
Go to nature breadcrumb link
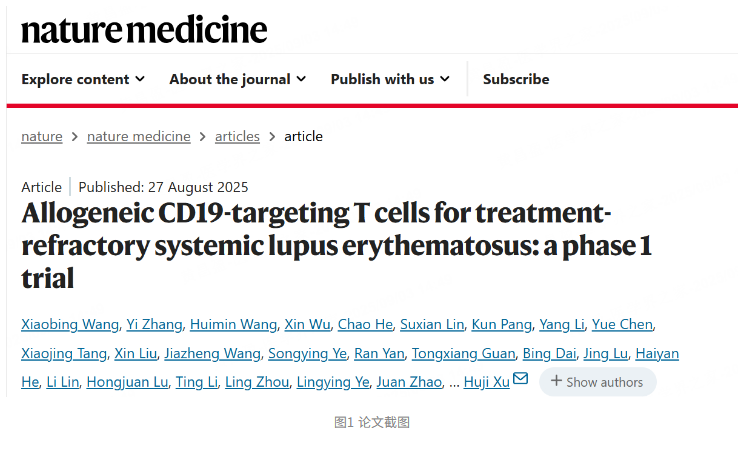pos(42,137)
